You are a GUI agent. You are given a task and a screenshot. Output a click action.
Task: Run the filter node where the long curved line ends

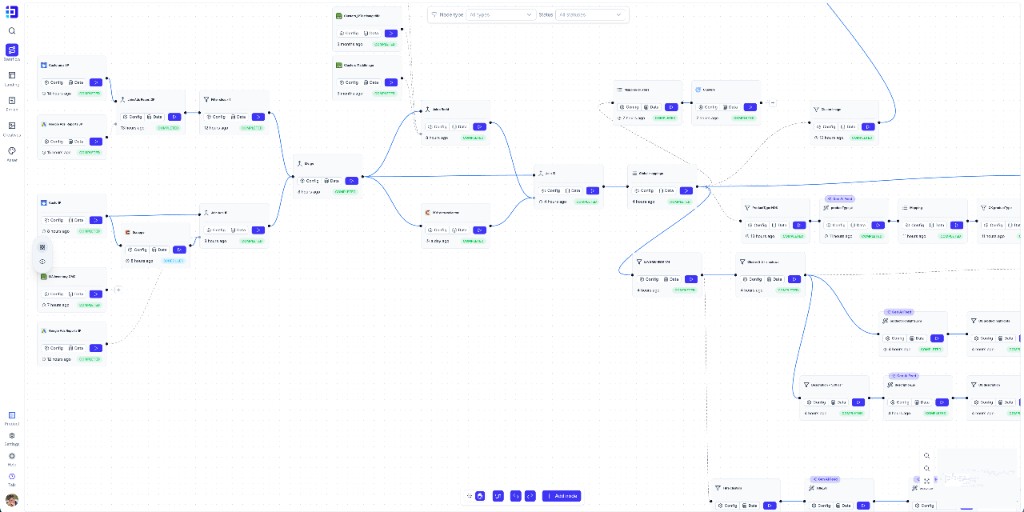(867, 127)
